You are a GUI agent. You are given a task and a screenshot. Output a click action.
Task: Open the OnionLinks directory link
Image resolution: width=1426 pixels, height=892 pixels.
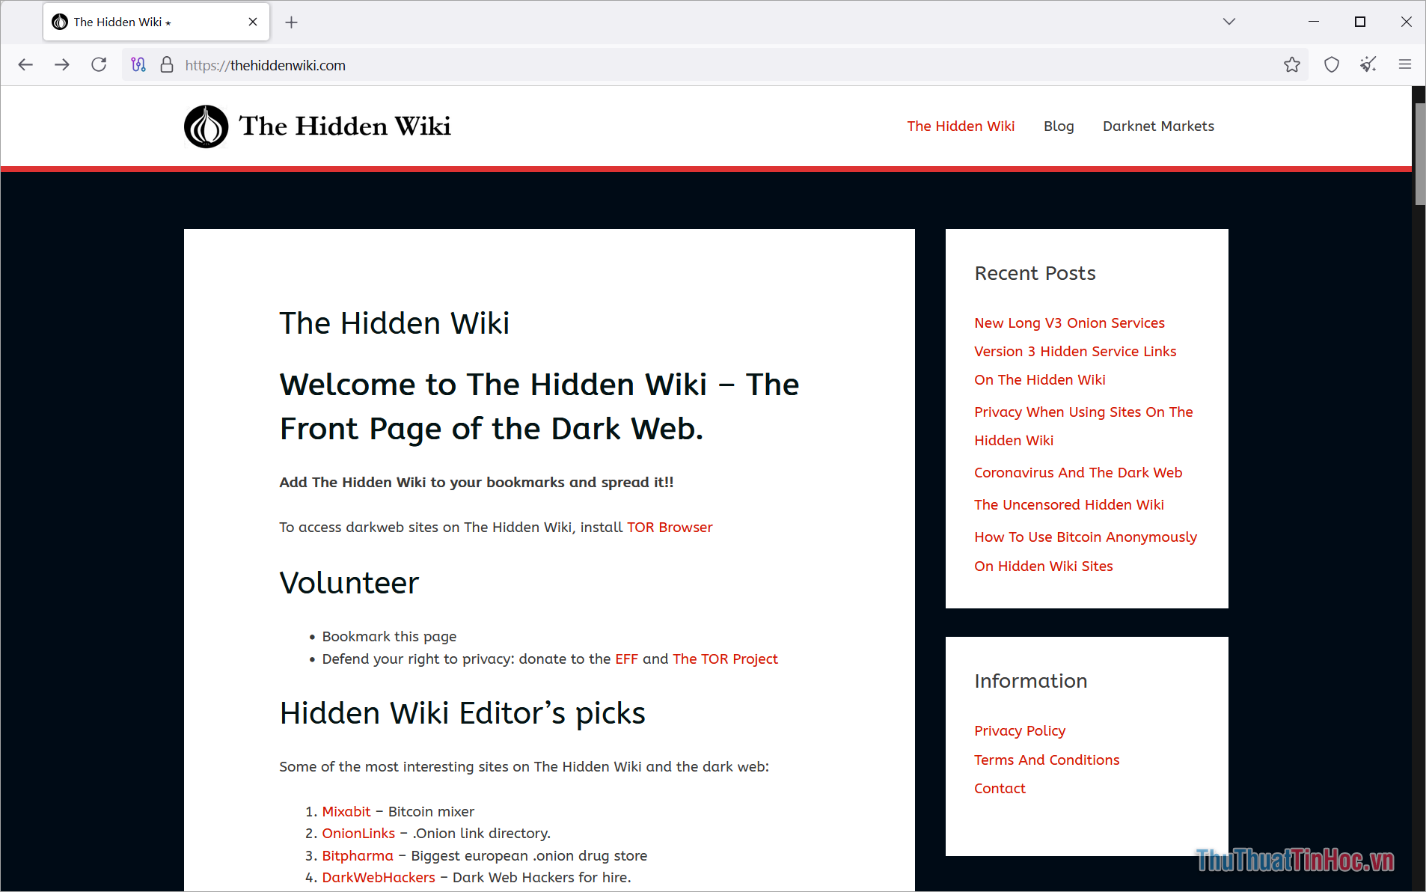point(359,833)
